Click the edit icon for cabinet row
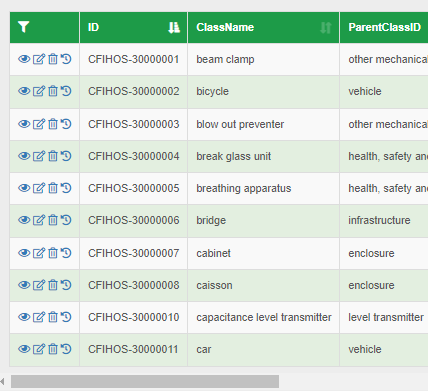This screenshot has width=428, height=391. [39, 253]
